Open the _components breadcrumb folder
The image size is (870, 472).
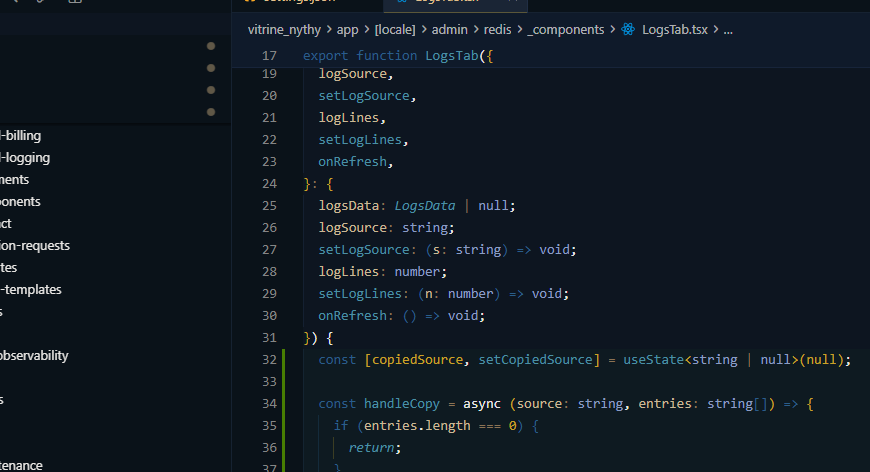(565, 29)
